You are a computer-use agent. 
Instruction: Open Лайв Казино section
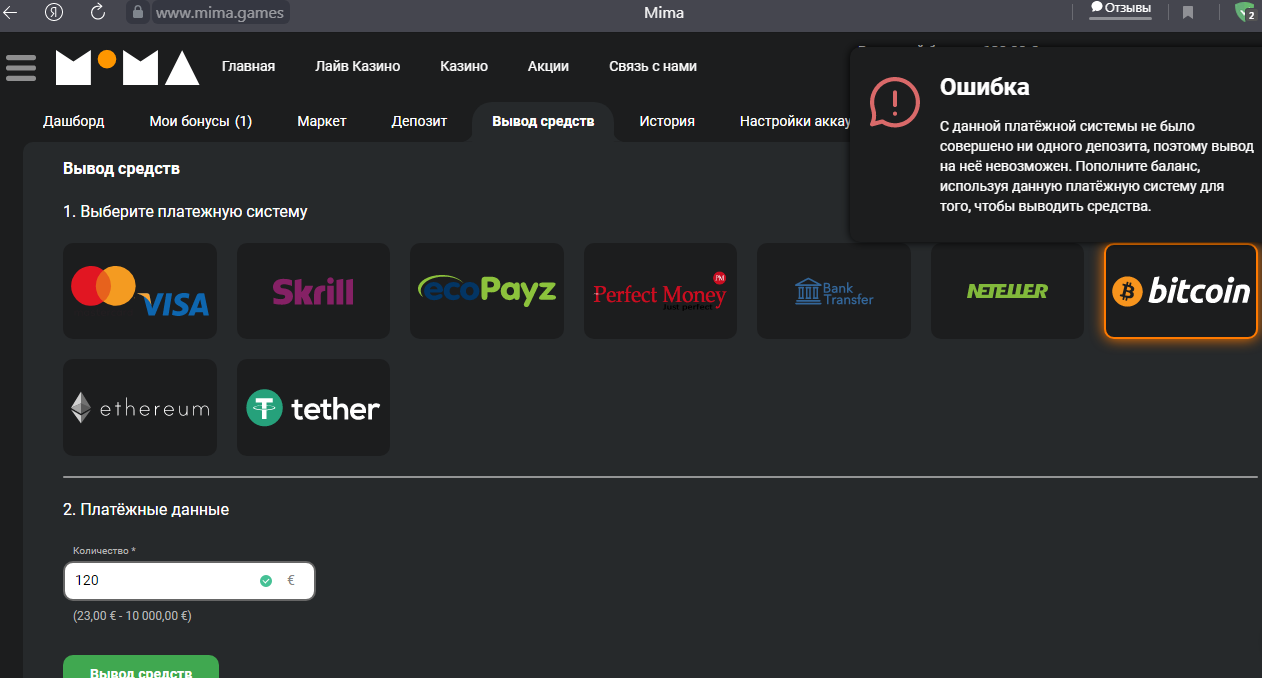(357, 66)
